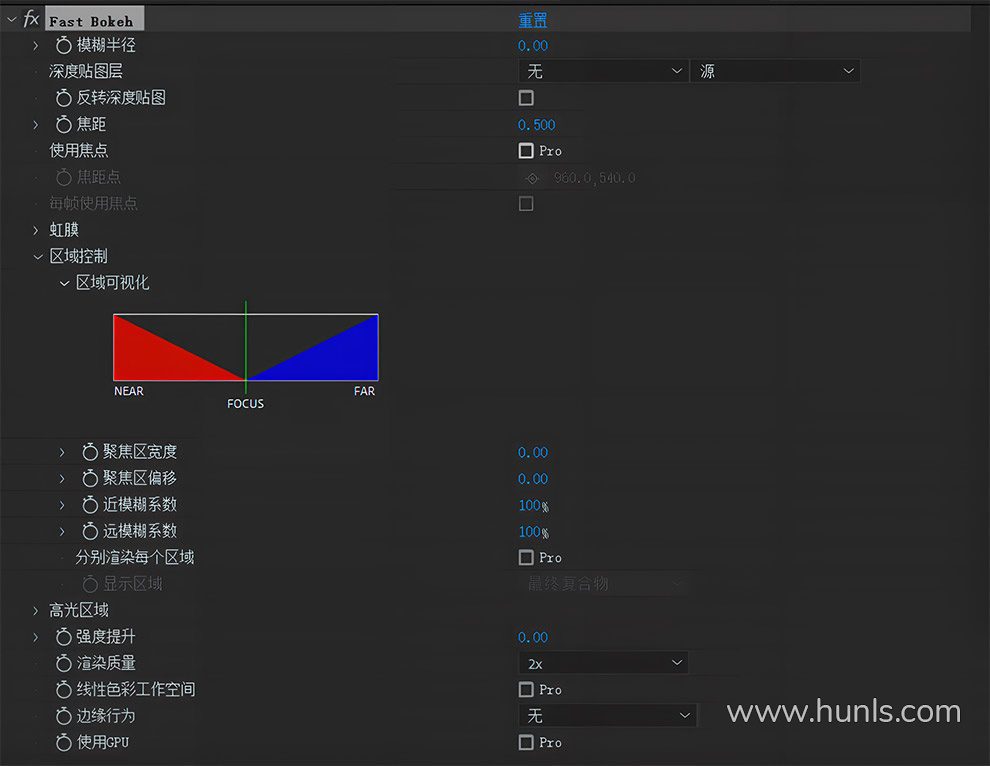
Task: Click the 使用焦点 property label
Action: (x=79, y=150)
